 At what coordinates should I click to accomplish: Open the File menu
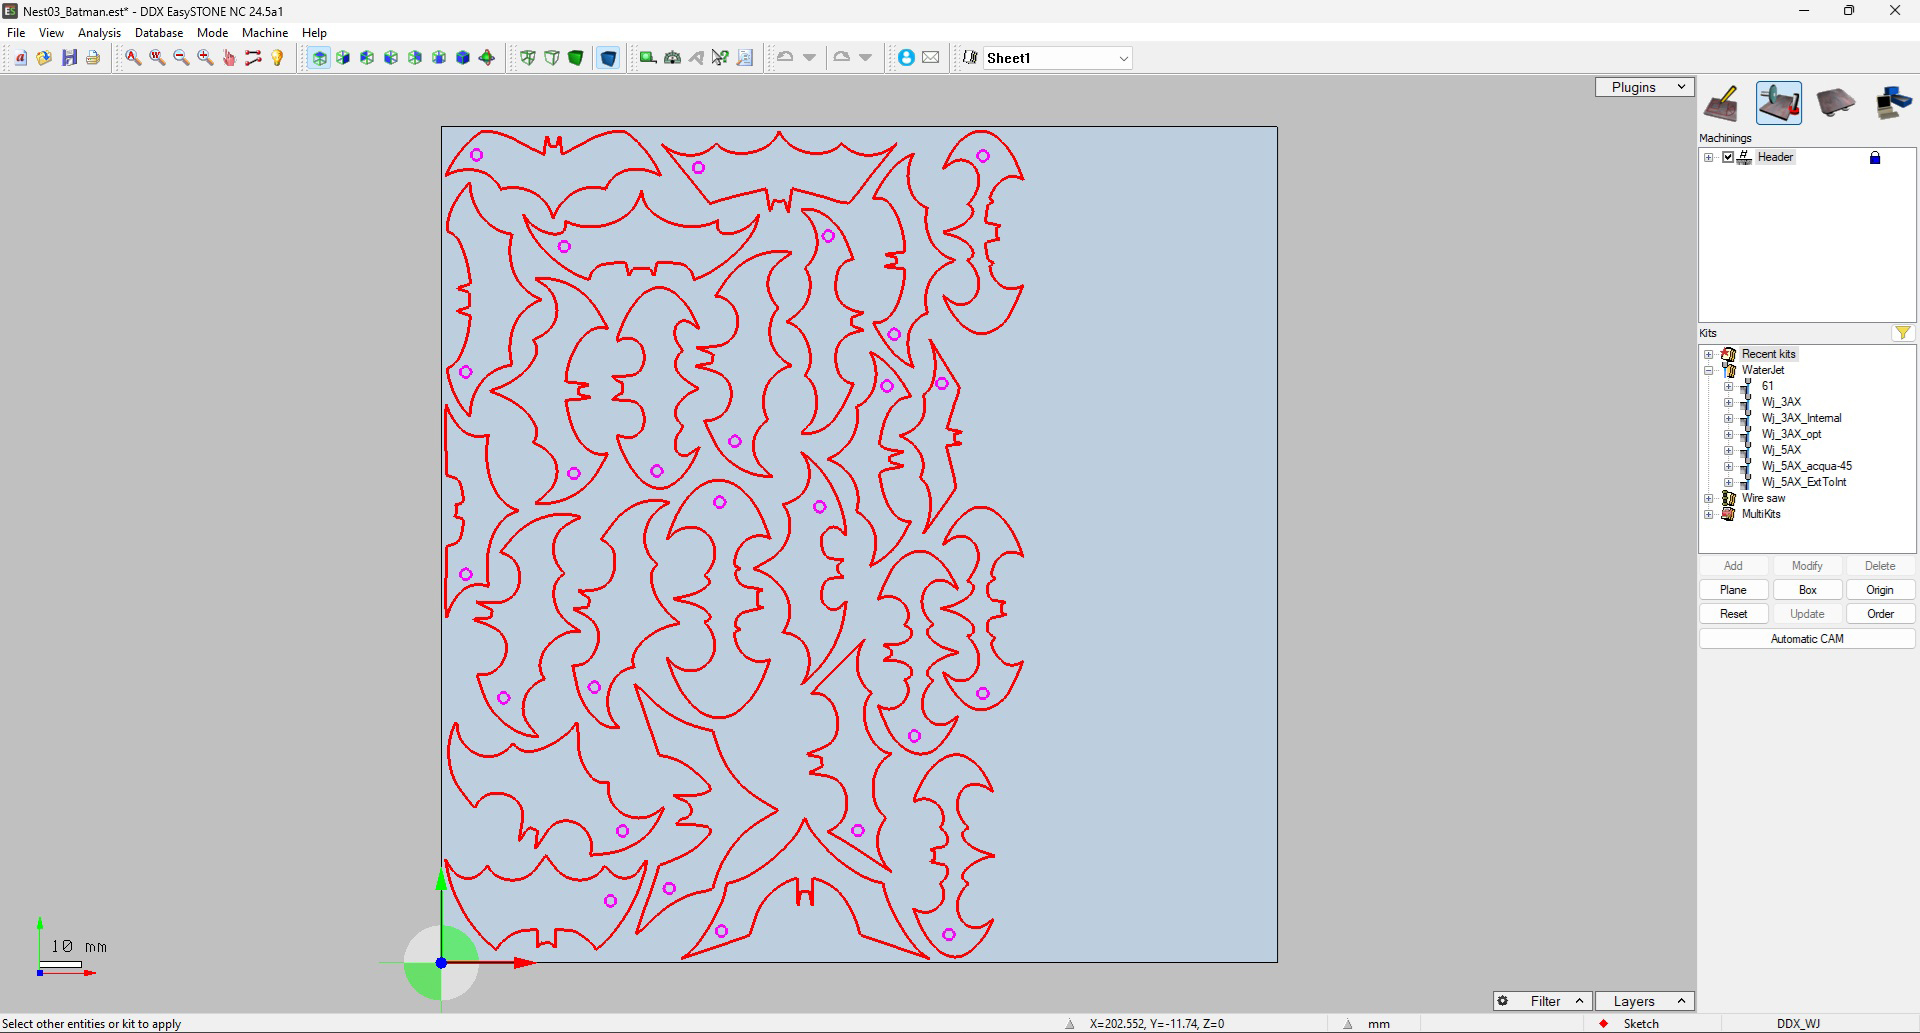(x=16, y=33)
